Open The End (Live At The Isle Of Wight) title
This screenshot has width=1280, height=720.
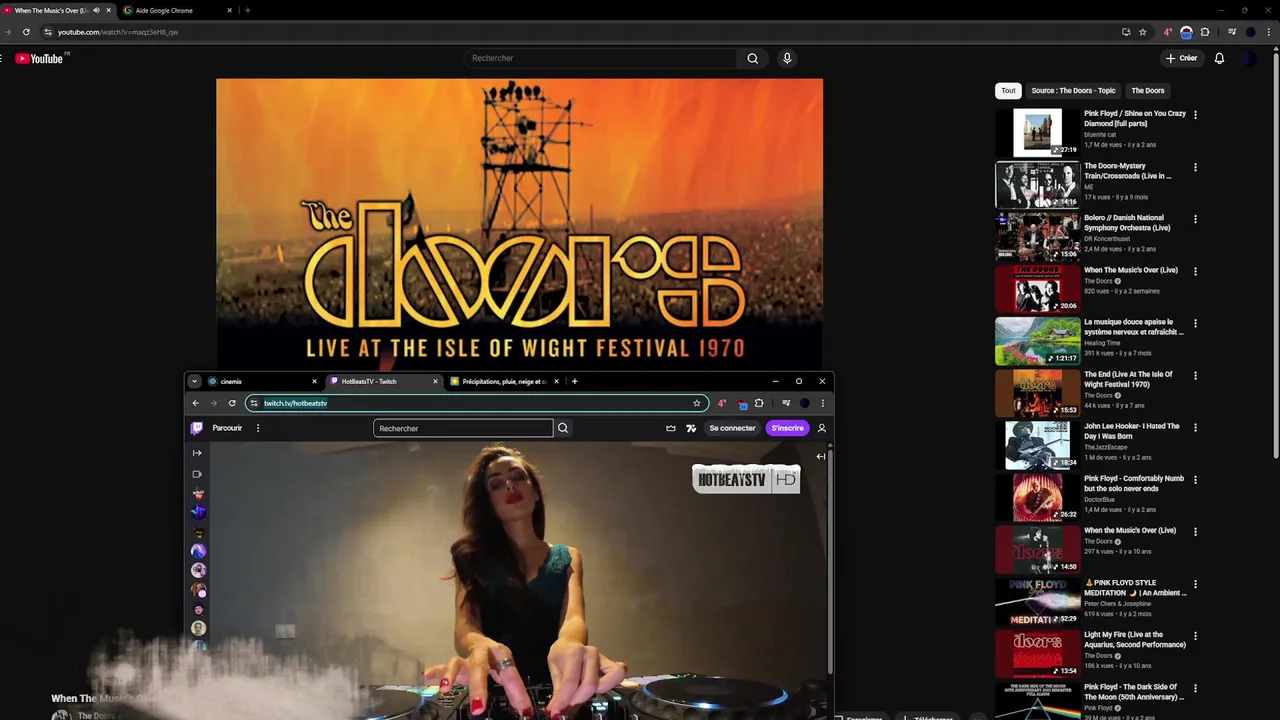coord(1128,379)
